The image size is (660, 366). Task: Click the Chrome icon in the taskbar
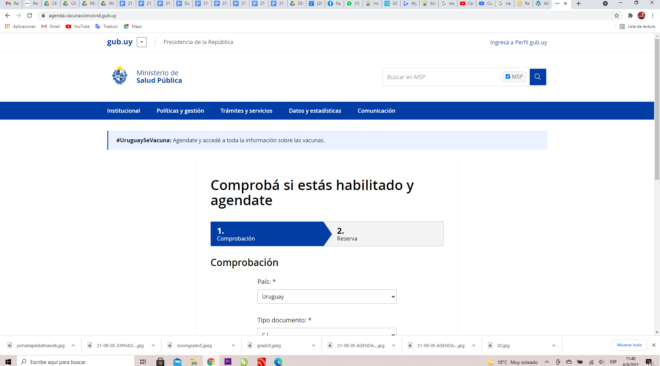click(211, 362)
